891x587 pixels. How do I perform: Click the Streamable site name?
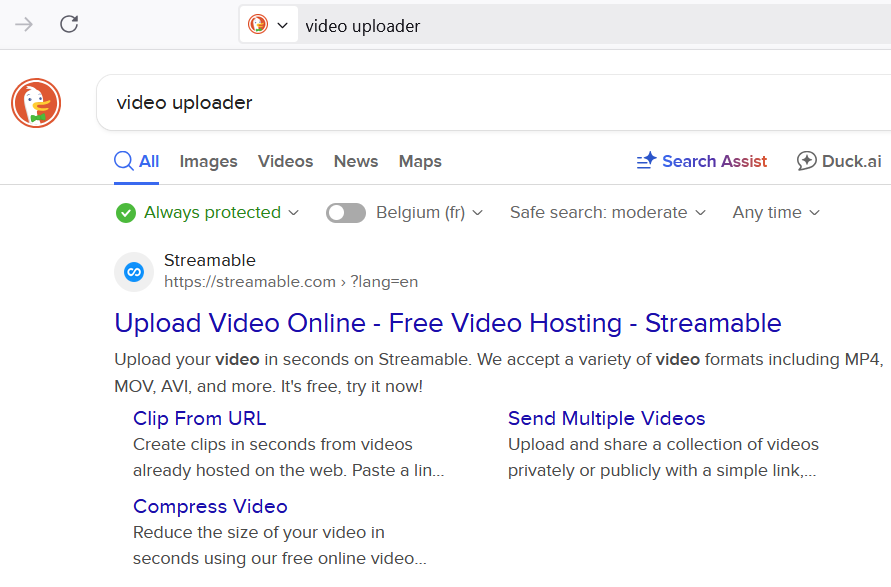210,260
